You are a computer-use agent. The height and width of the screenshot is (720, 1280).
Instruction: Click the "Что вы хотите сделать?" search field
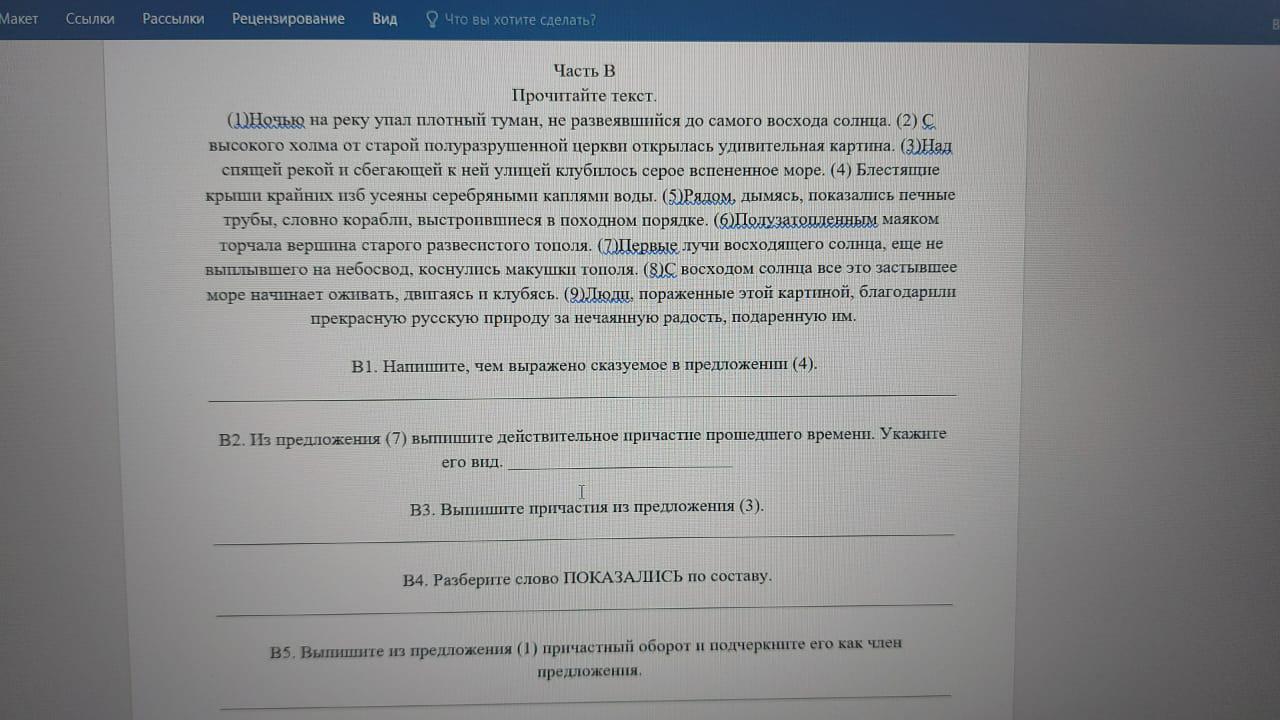click(x=519, y=19)
